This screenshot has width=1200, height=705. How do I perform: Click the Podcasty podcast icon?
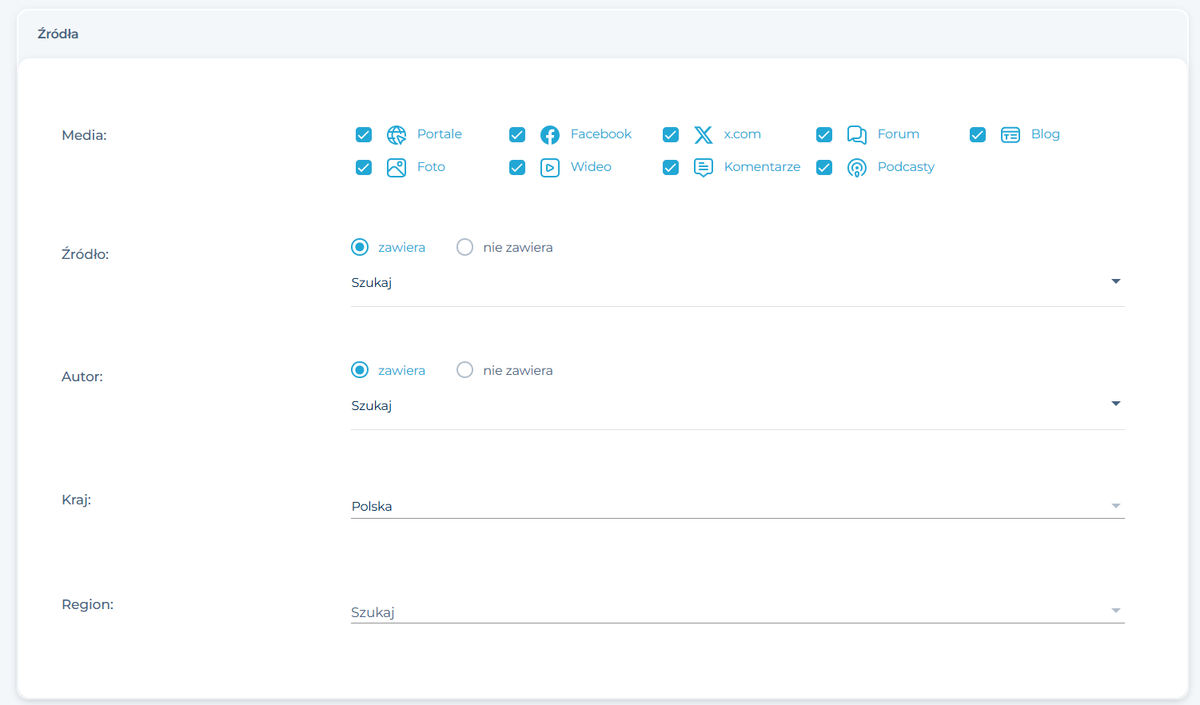[857, 168]
